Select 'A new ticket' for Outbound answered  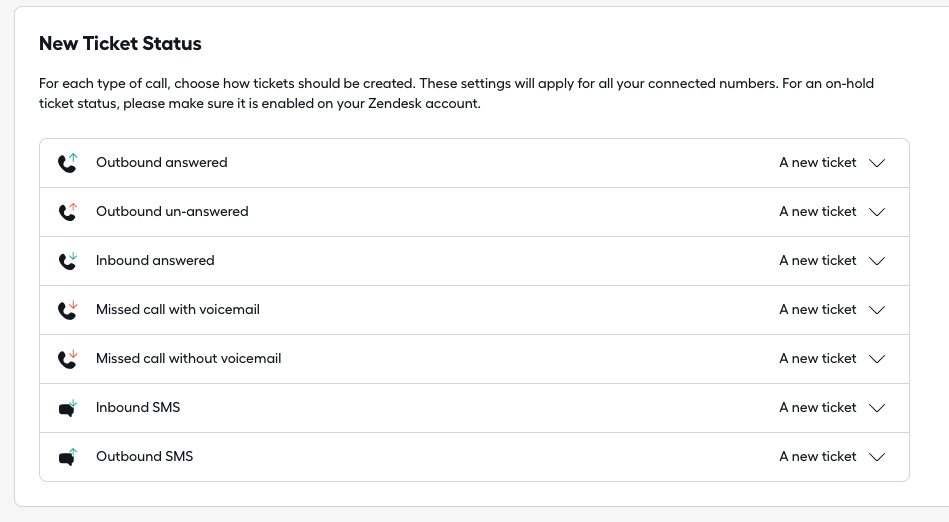[818, 162]
